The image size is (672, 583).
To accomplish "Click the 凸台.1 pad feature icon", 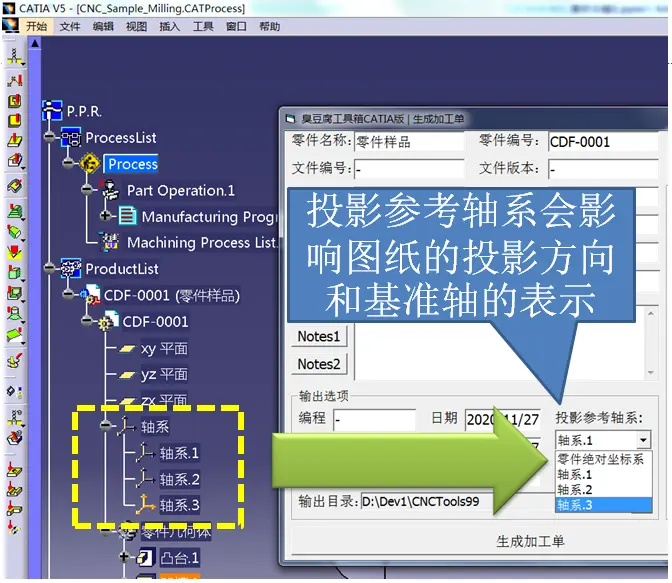I will point(145,557).
